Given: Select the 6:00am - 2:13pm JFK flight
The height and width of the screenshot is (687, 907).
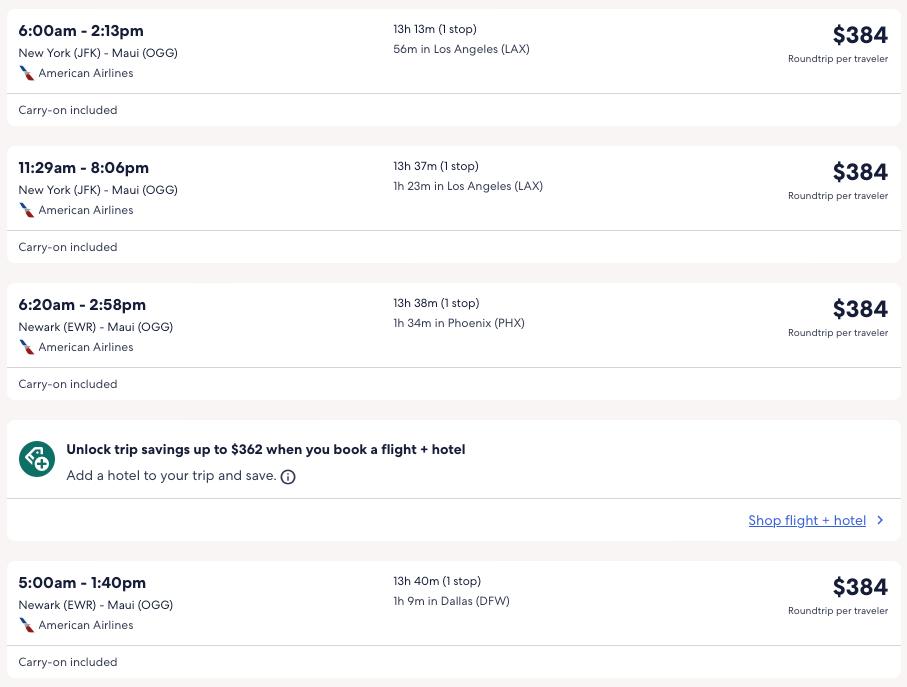Looking at the screenshot, I should tap(82, 31).
